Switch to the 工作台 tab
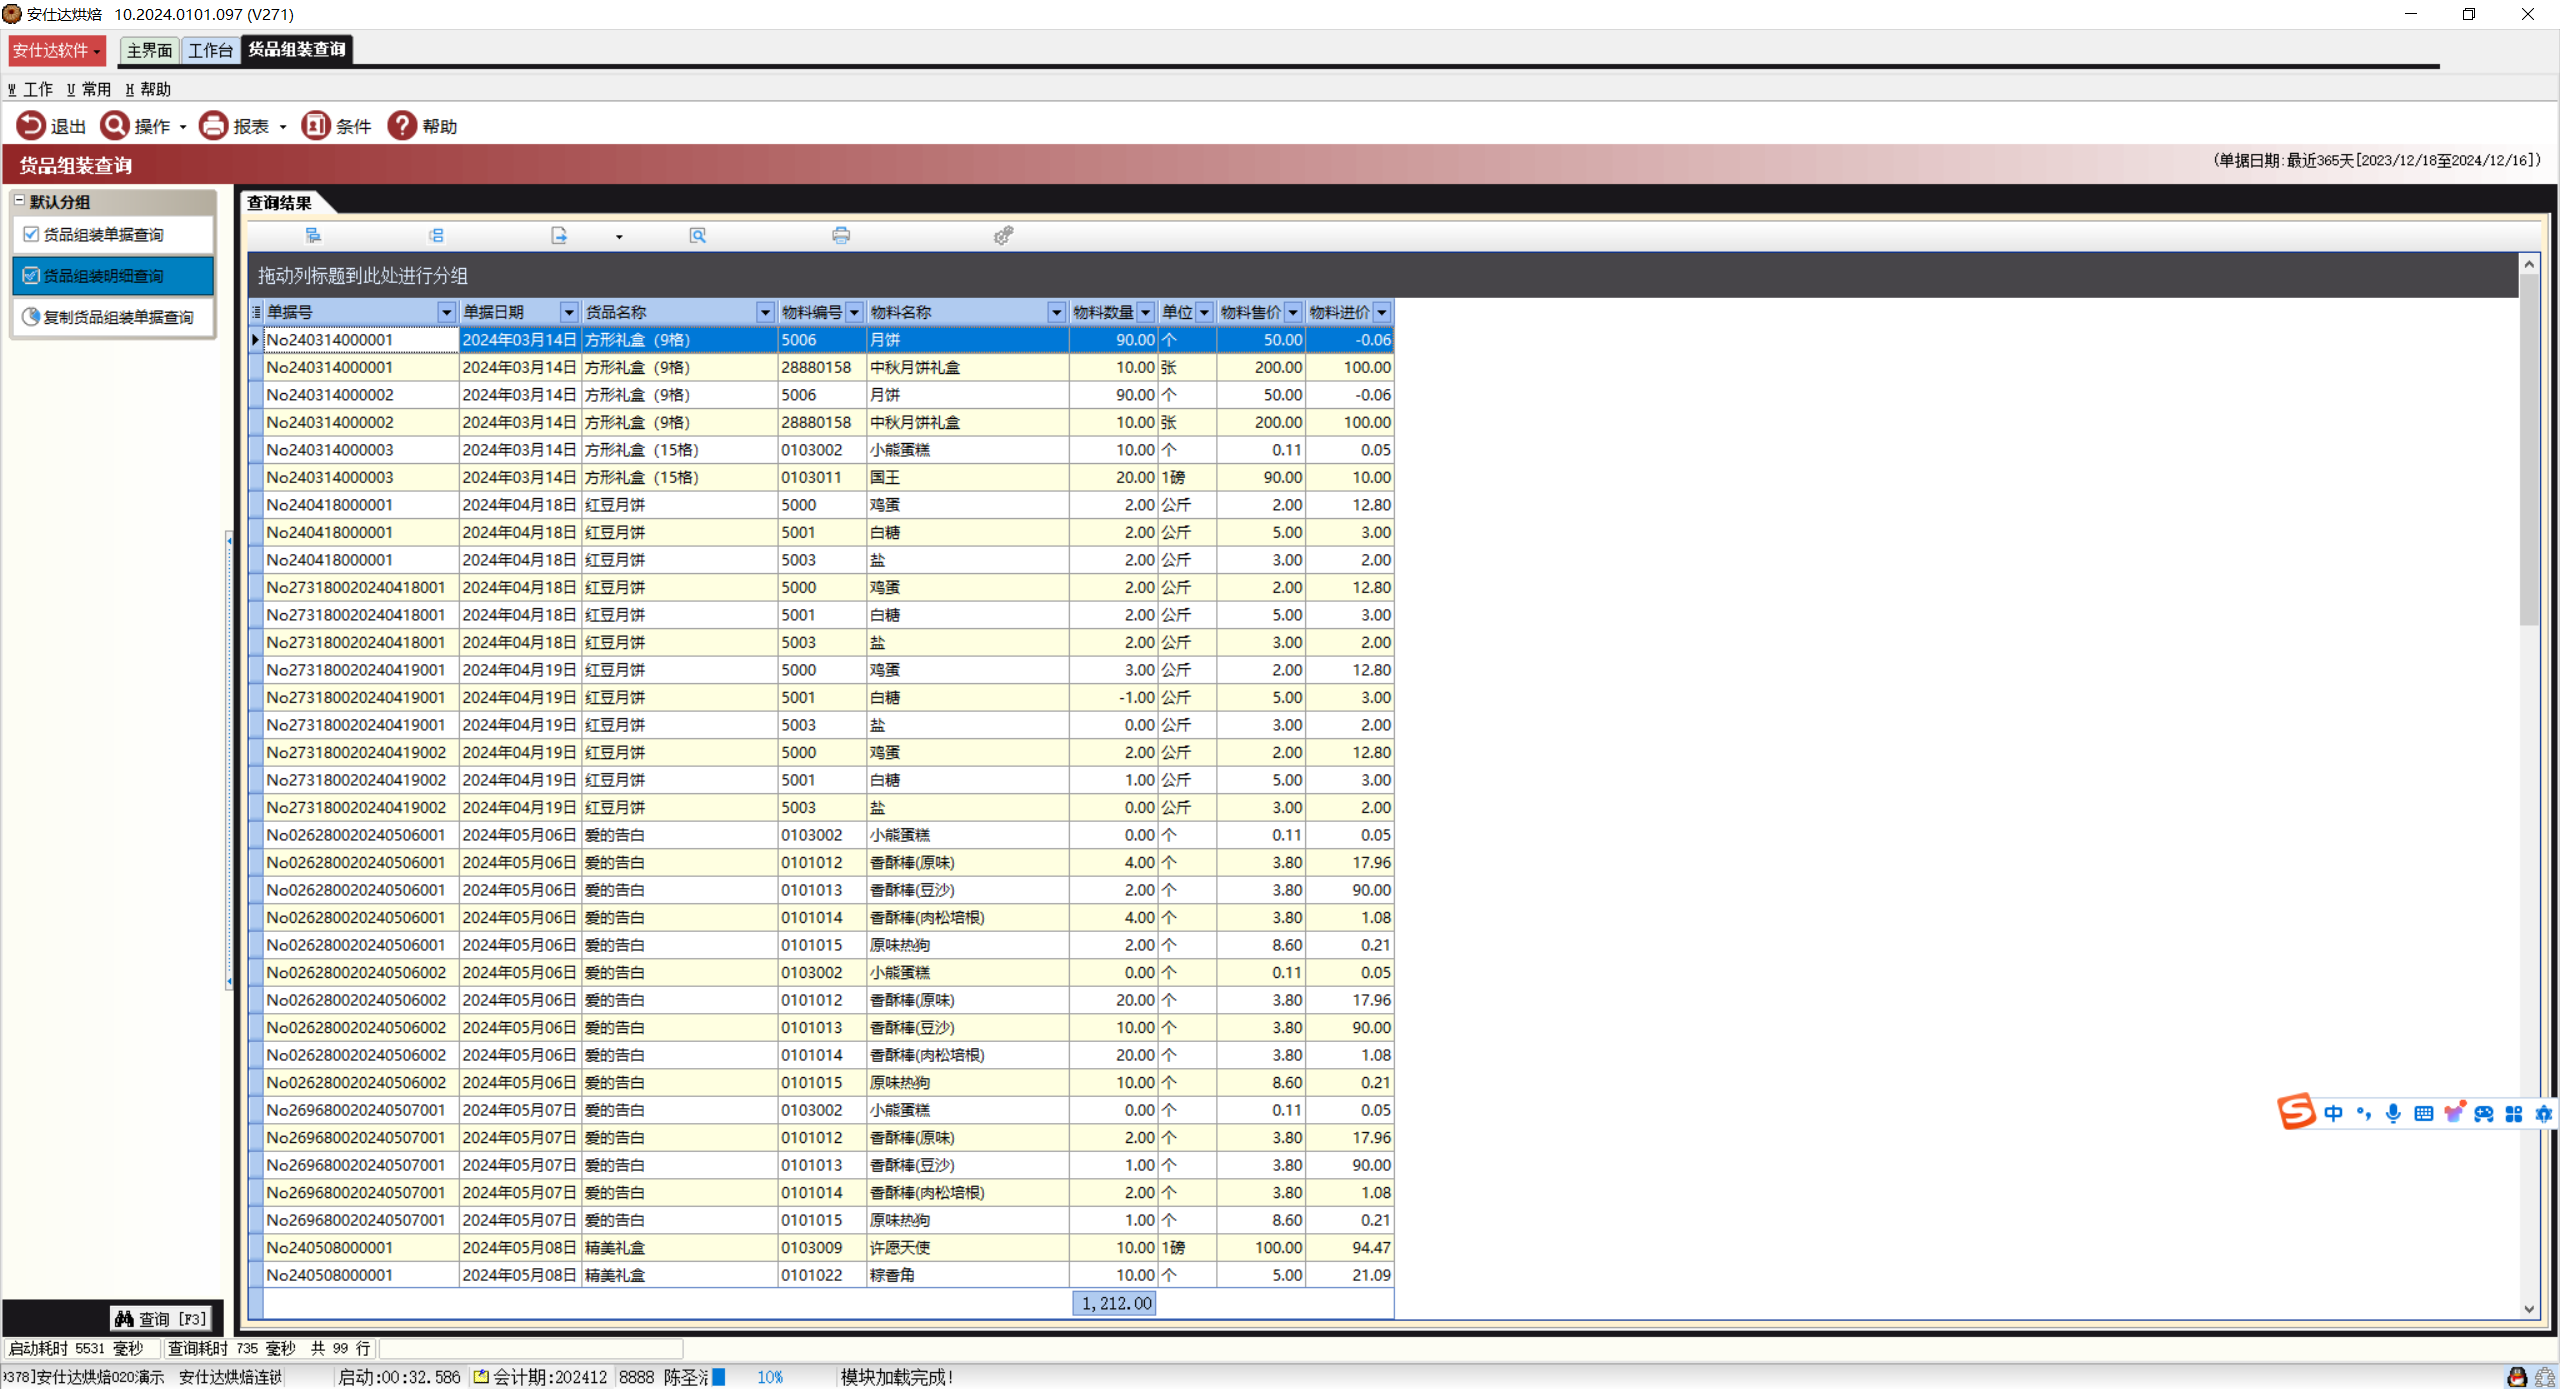The image size is (2560, 1389). click(210, 50)
